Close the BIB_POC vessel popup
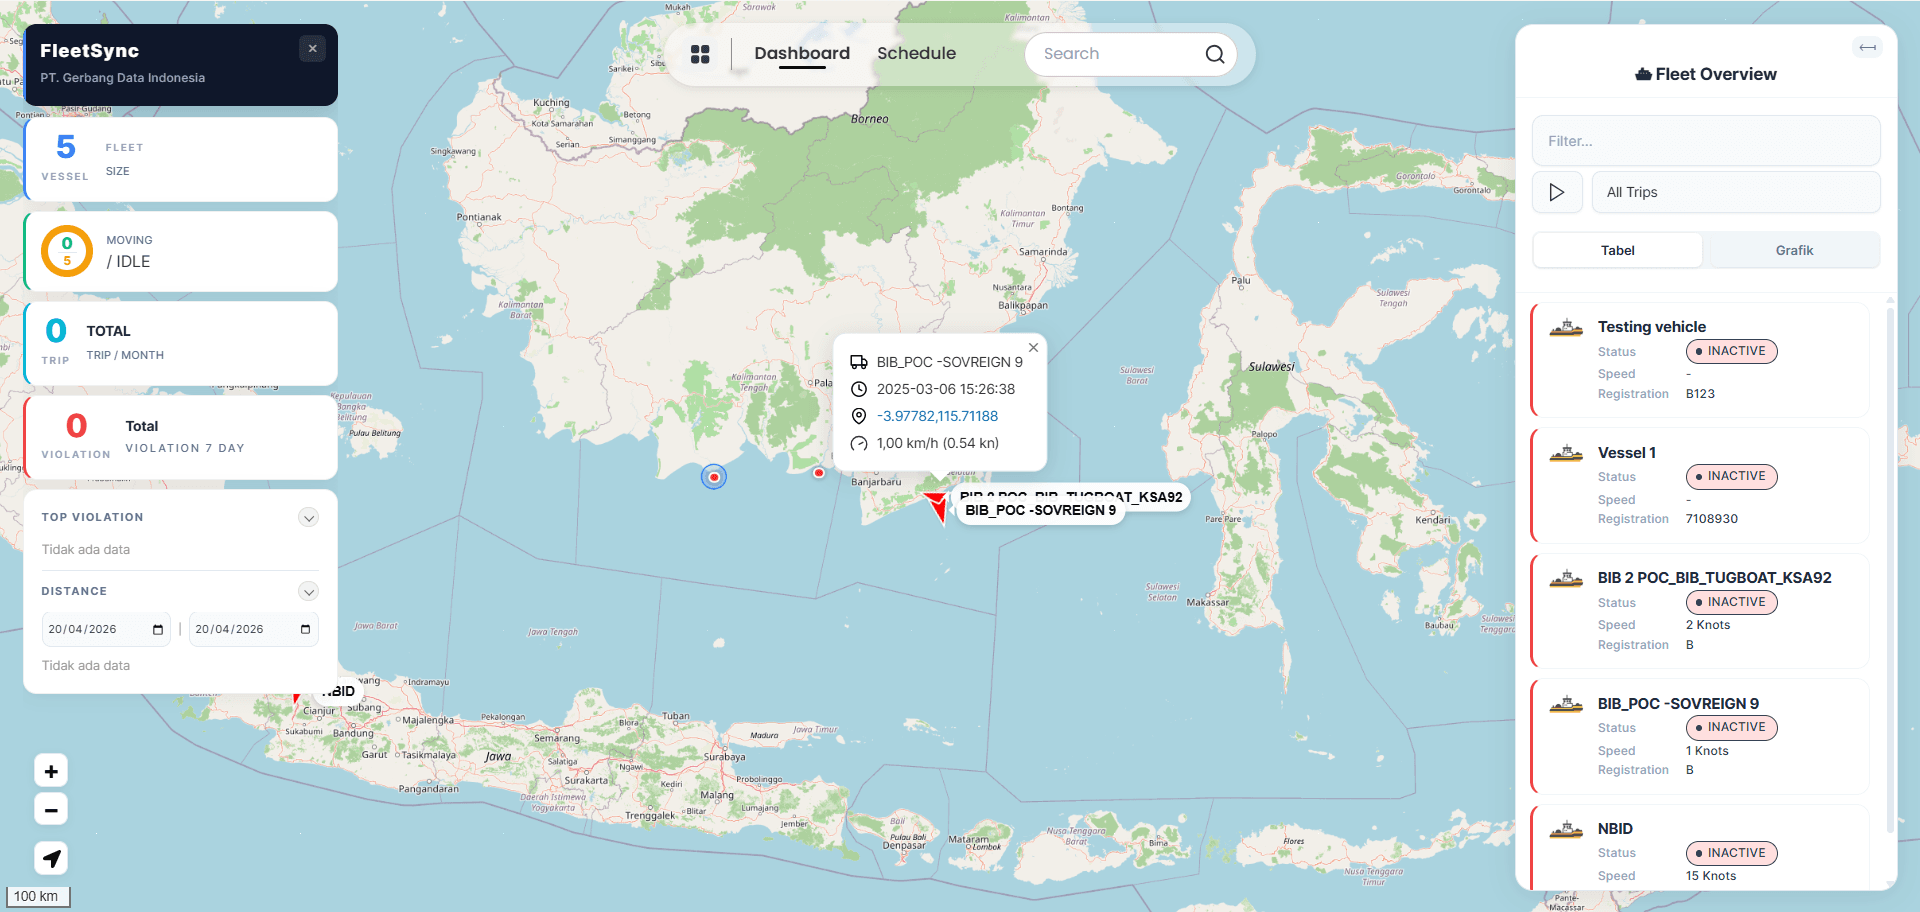 coord(1033,348)
